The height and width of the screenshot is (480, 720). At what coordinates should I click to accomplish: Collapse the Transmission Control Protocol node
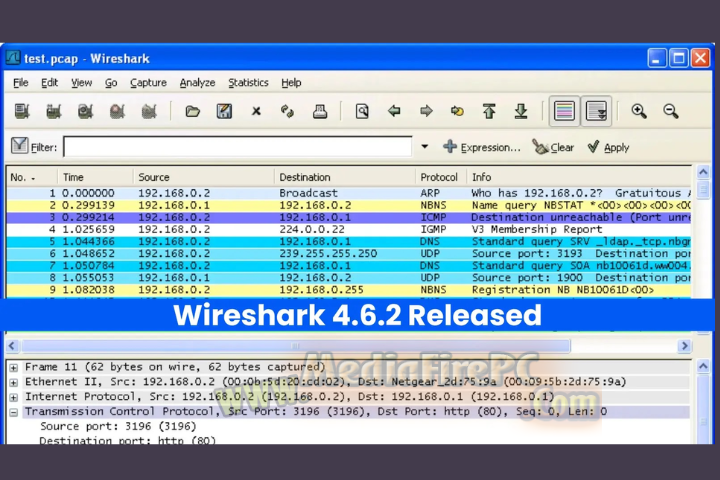click(14, 412)
